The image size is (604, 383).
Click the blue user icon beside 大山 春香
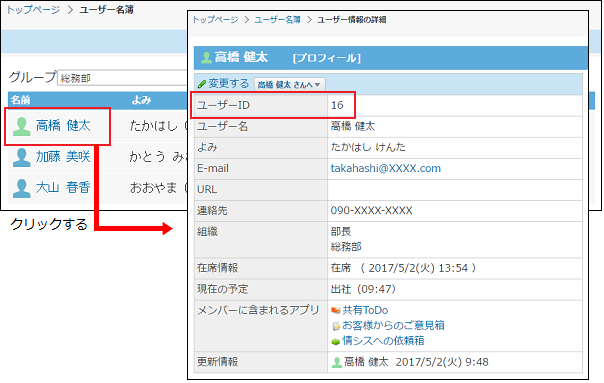click(x=22, y=188)
